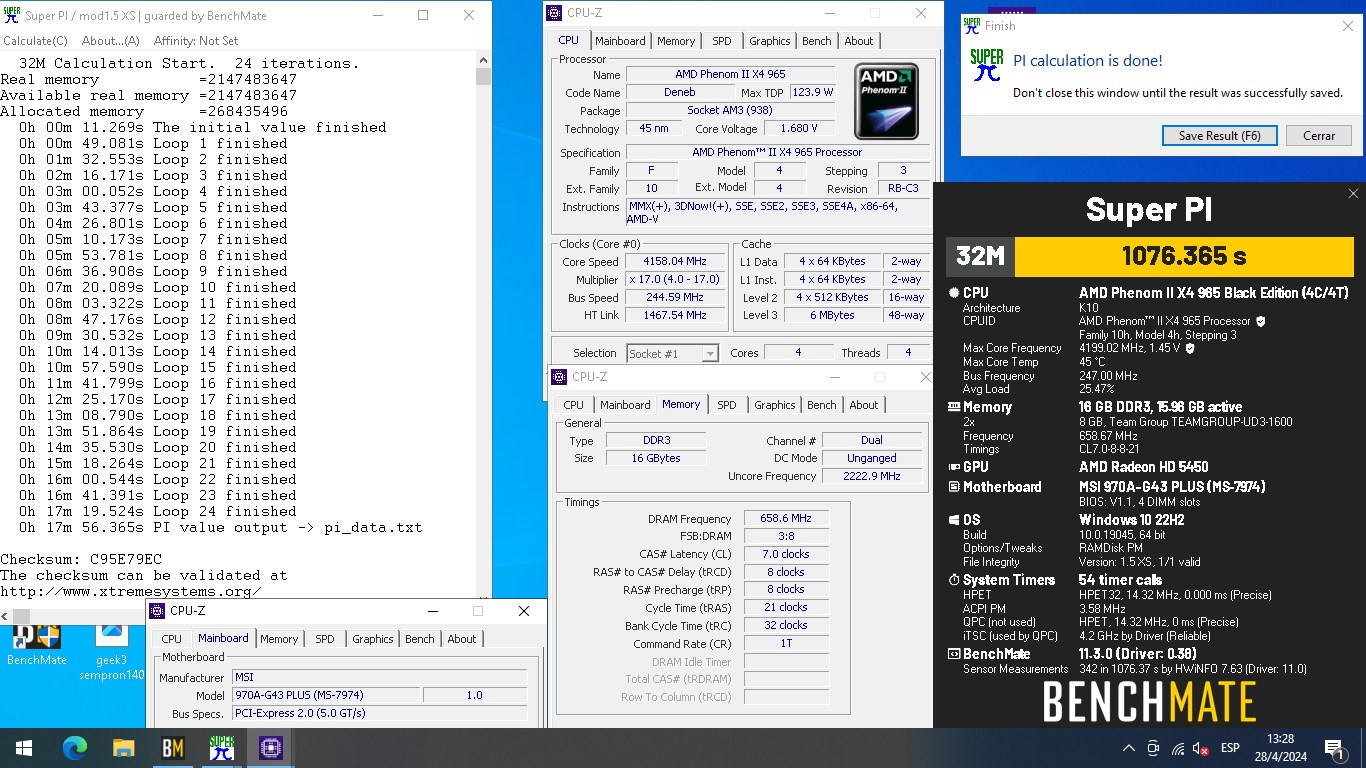
Task: Click the network icon in system tray
Action: coord(1177,748)
